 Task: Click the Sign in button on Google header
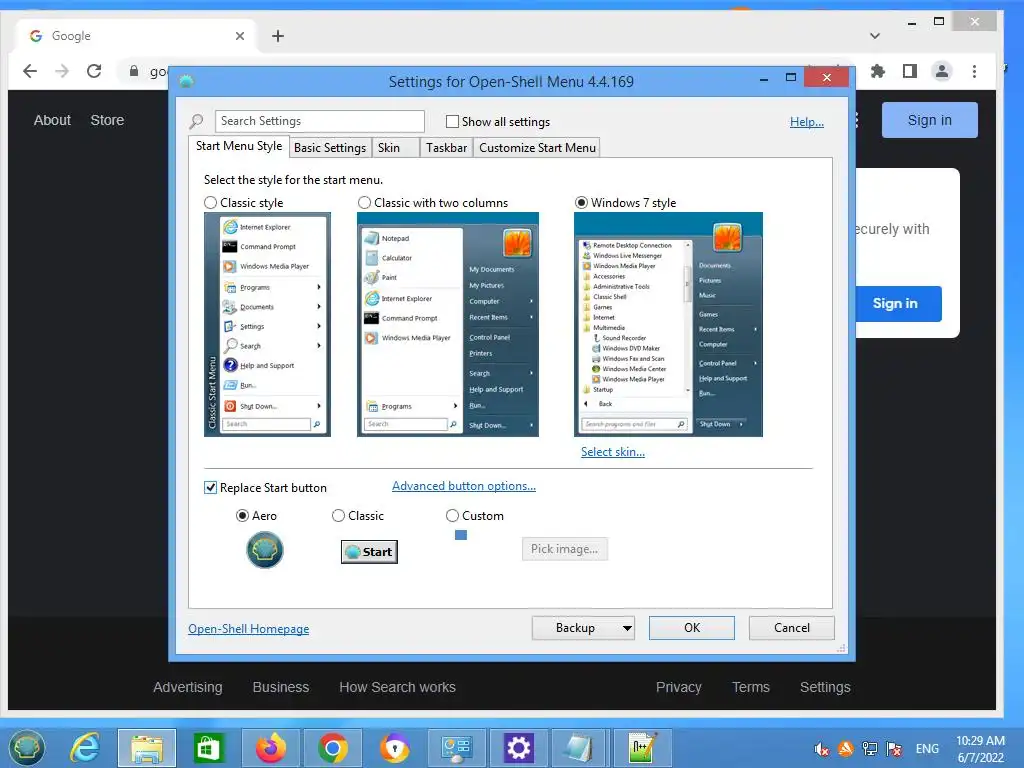(930, 120)
